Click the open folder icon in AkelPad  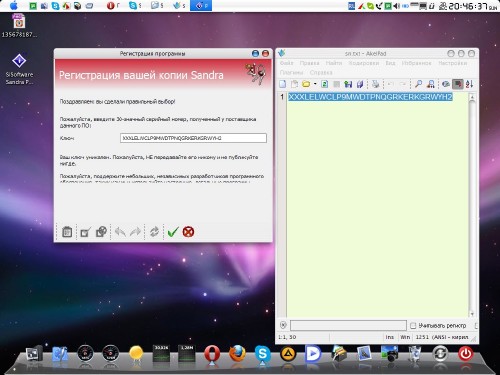point(306,84)
